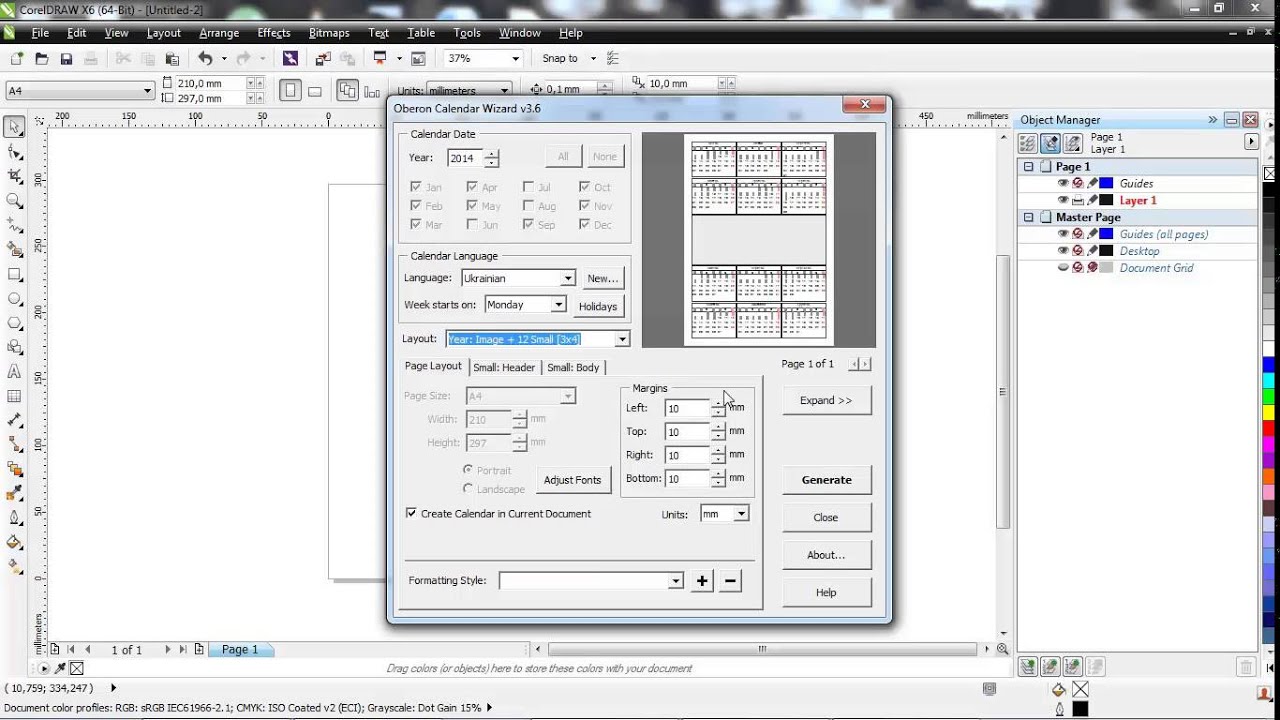The width and height of the screenshot is (1280, 720).
Task: Click the Expand >> button
Action: (x=827, y=400)
